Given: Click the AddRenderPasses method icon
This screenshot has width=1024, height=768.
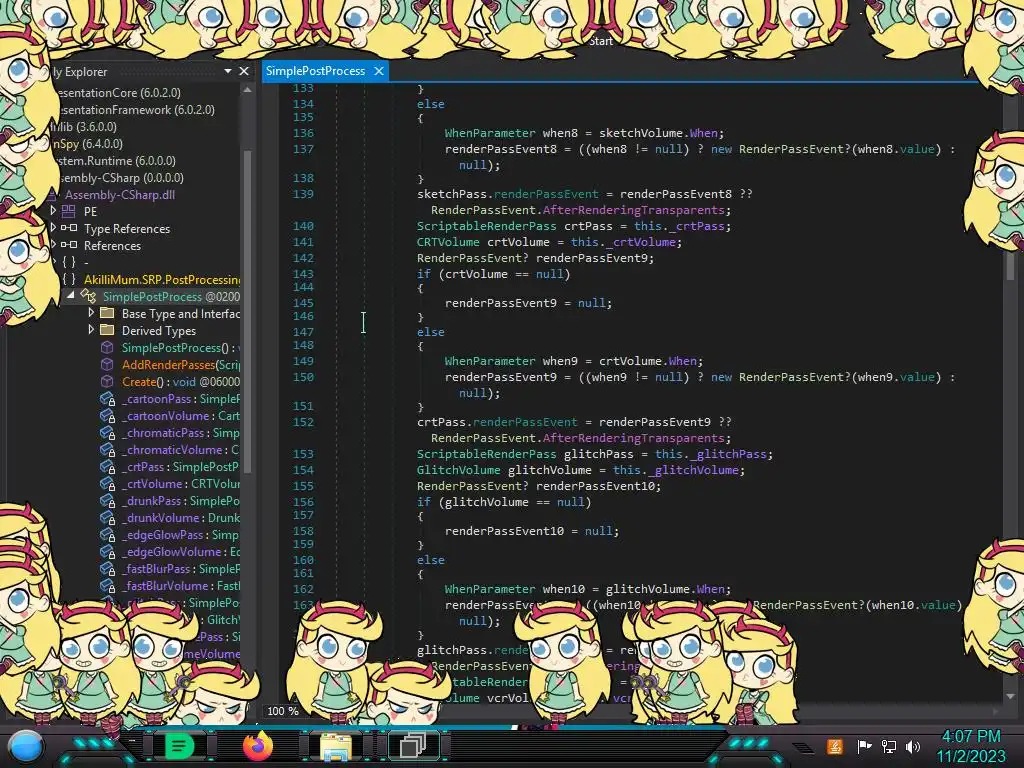Looking at the screenshot, I should [107, 364].
